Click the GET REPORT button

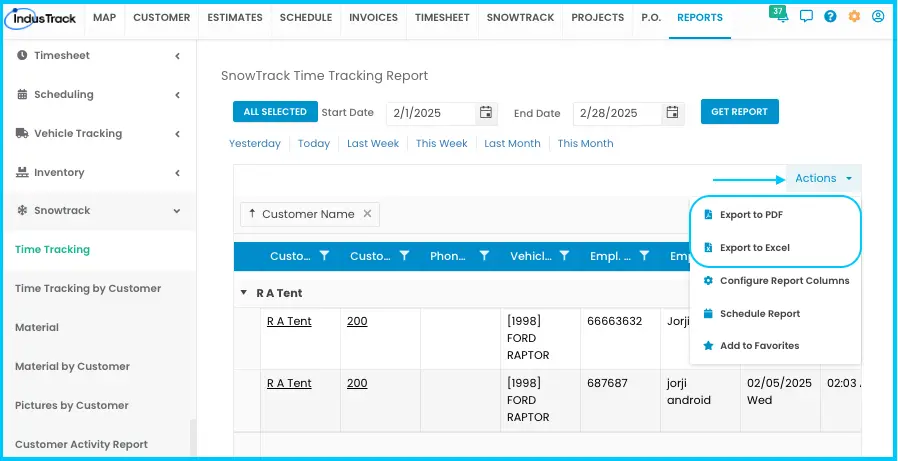tap(739, 112)
